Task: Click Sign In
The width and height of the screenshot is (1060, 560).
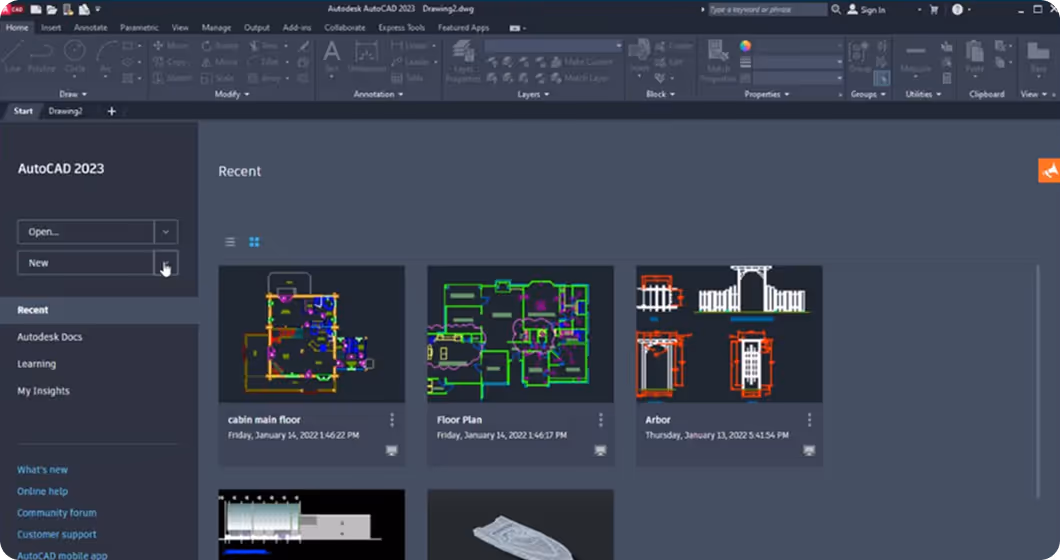Action: click(866, 9)
